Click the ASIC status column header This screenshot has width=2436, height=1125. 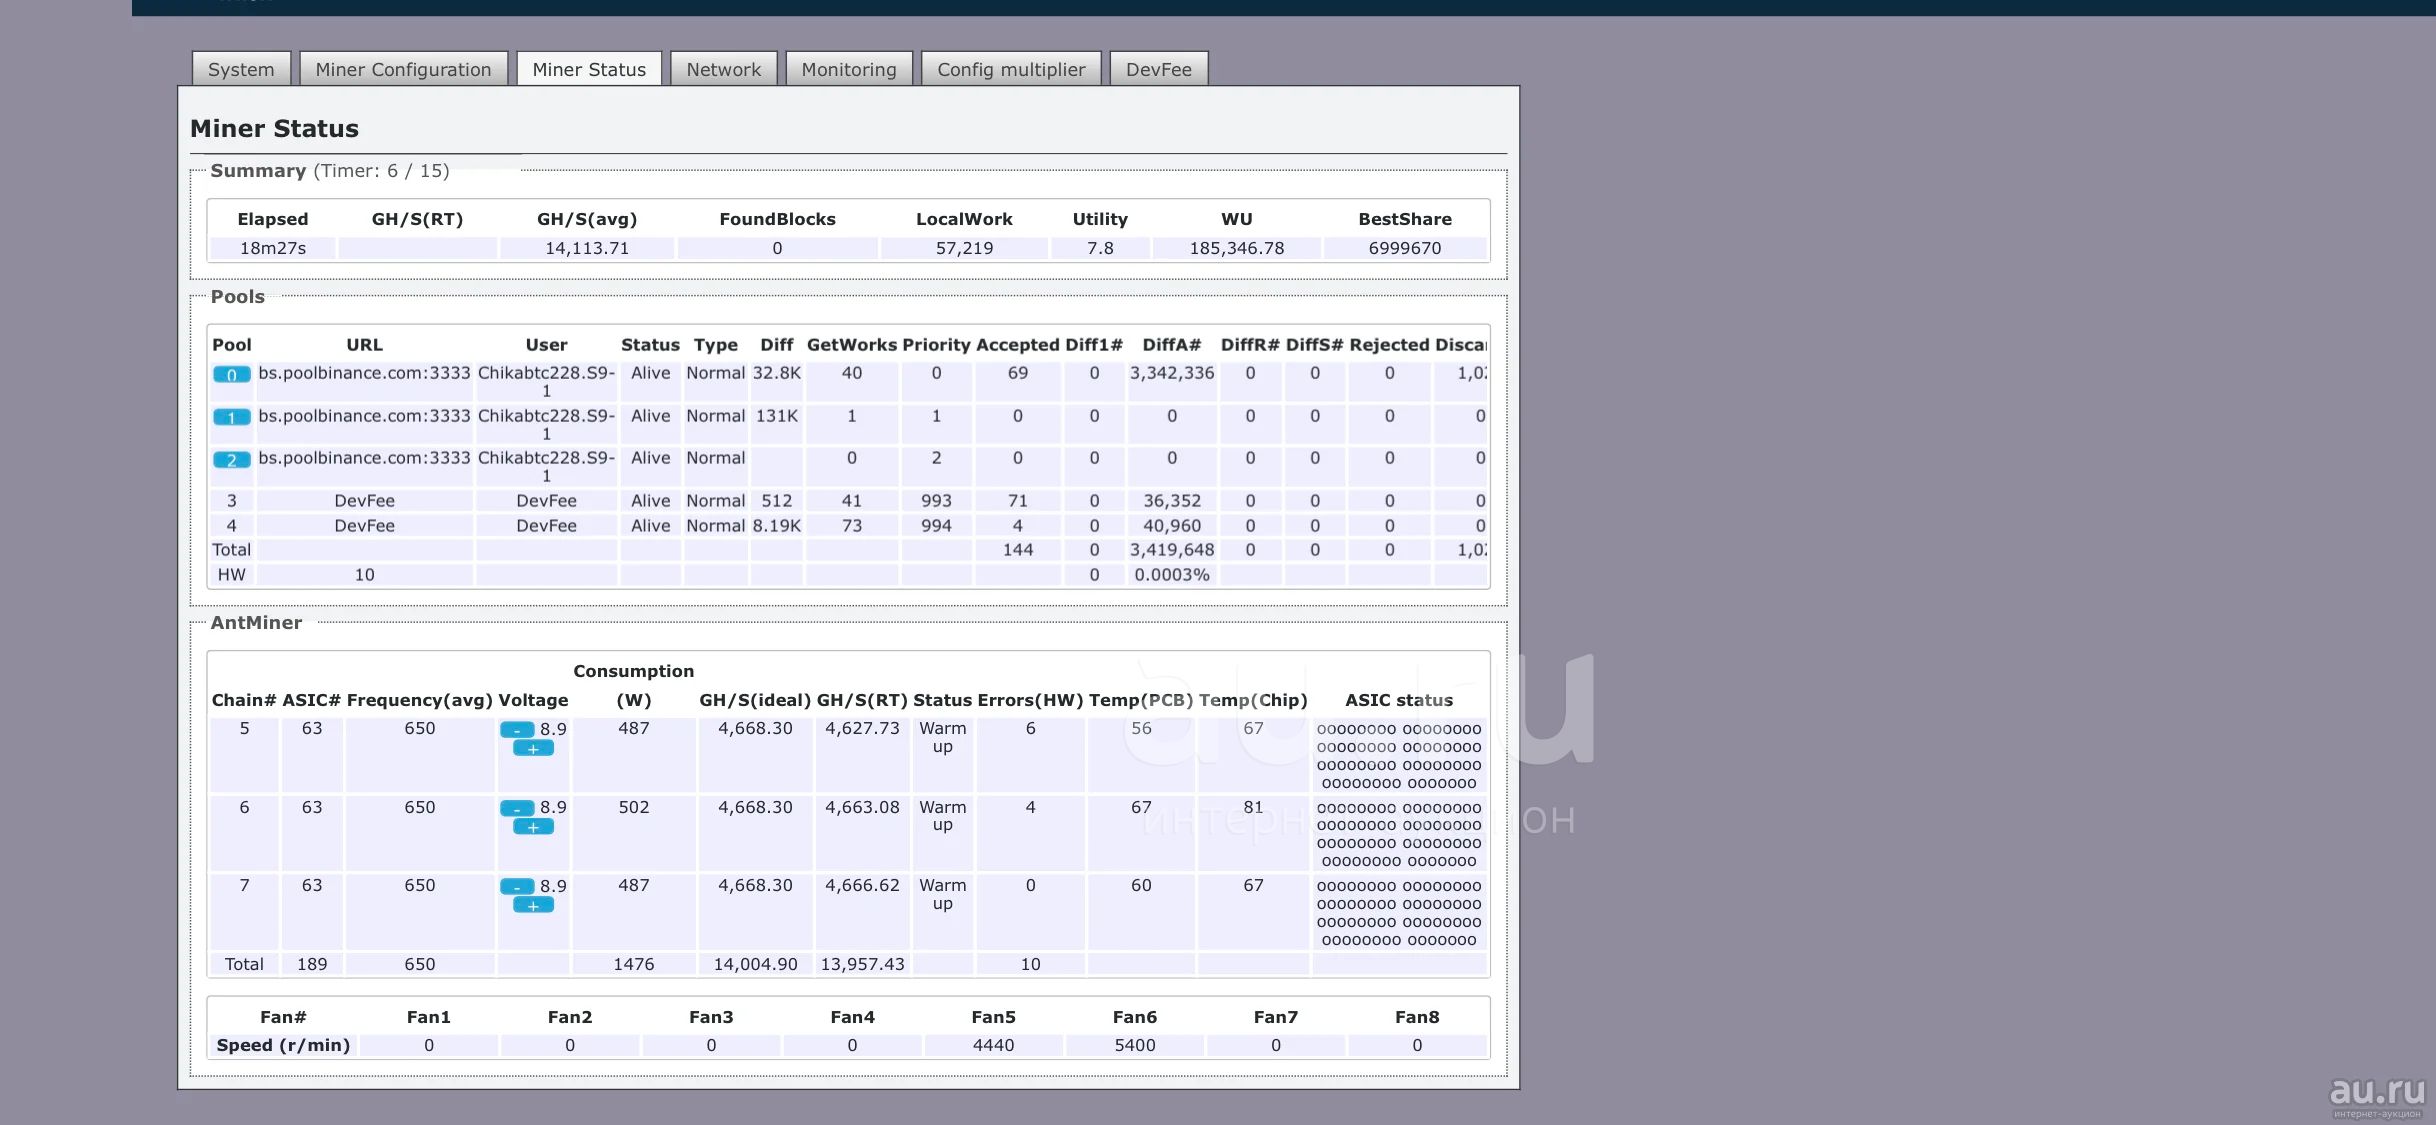click(1399, 700)
